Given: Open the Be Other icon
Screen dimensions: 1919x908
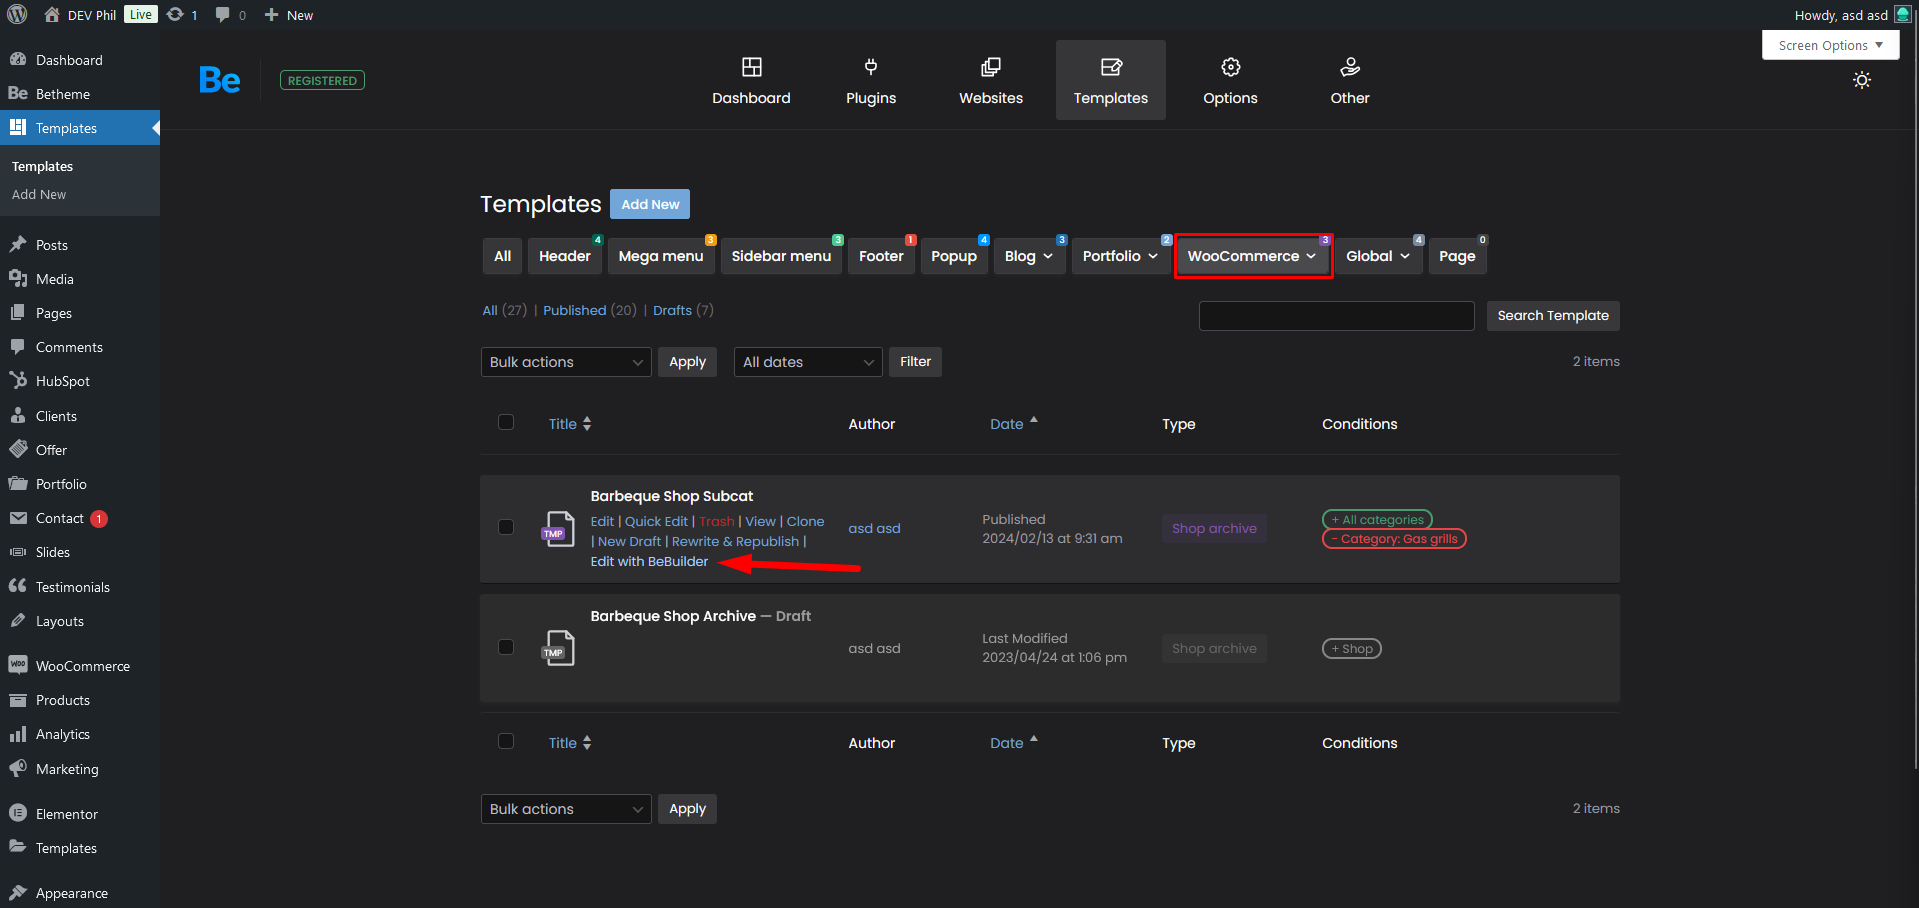Looking at the screenshot, I should [x=1350, y=67].
